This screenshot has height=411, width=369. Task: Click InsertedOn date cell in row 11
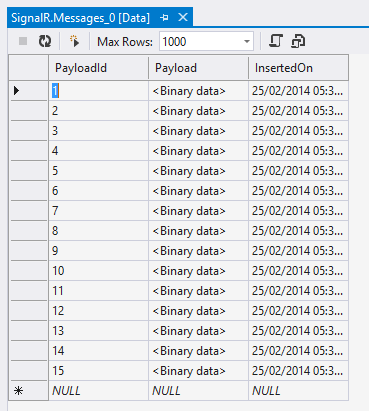pyautogui.click(x=298, y=291)
